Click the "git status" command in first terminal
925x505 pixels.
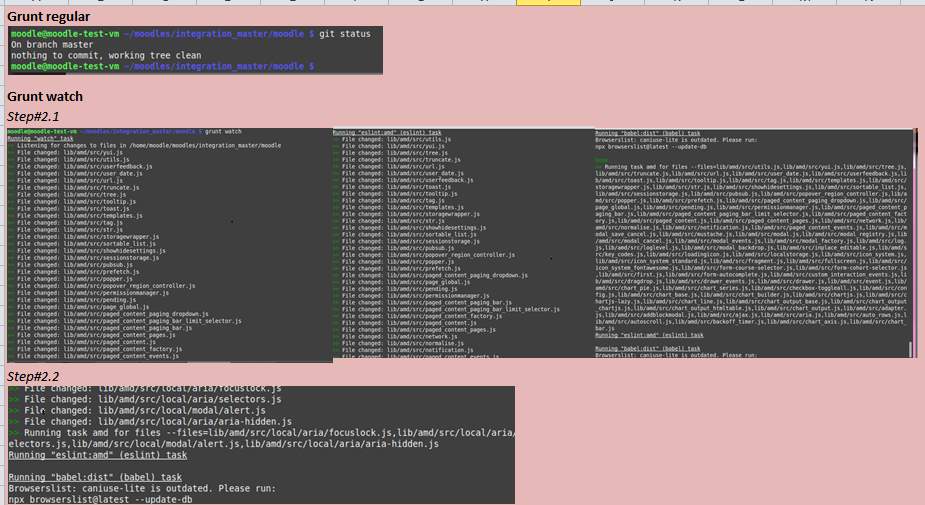(x=345, y=34)
